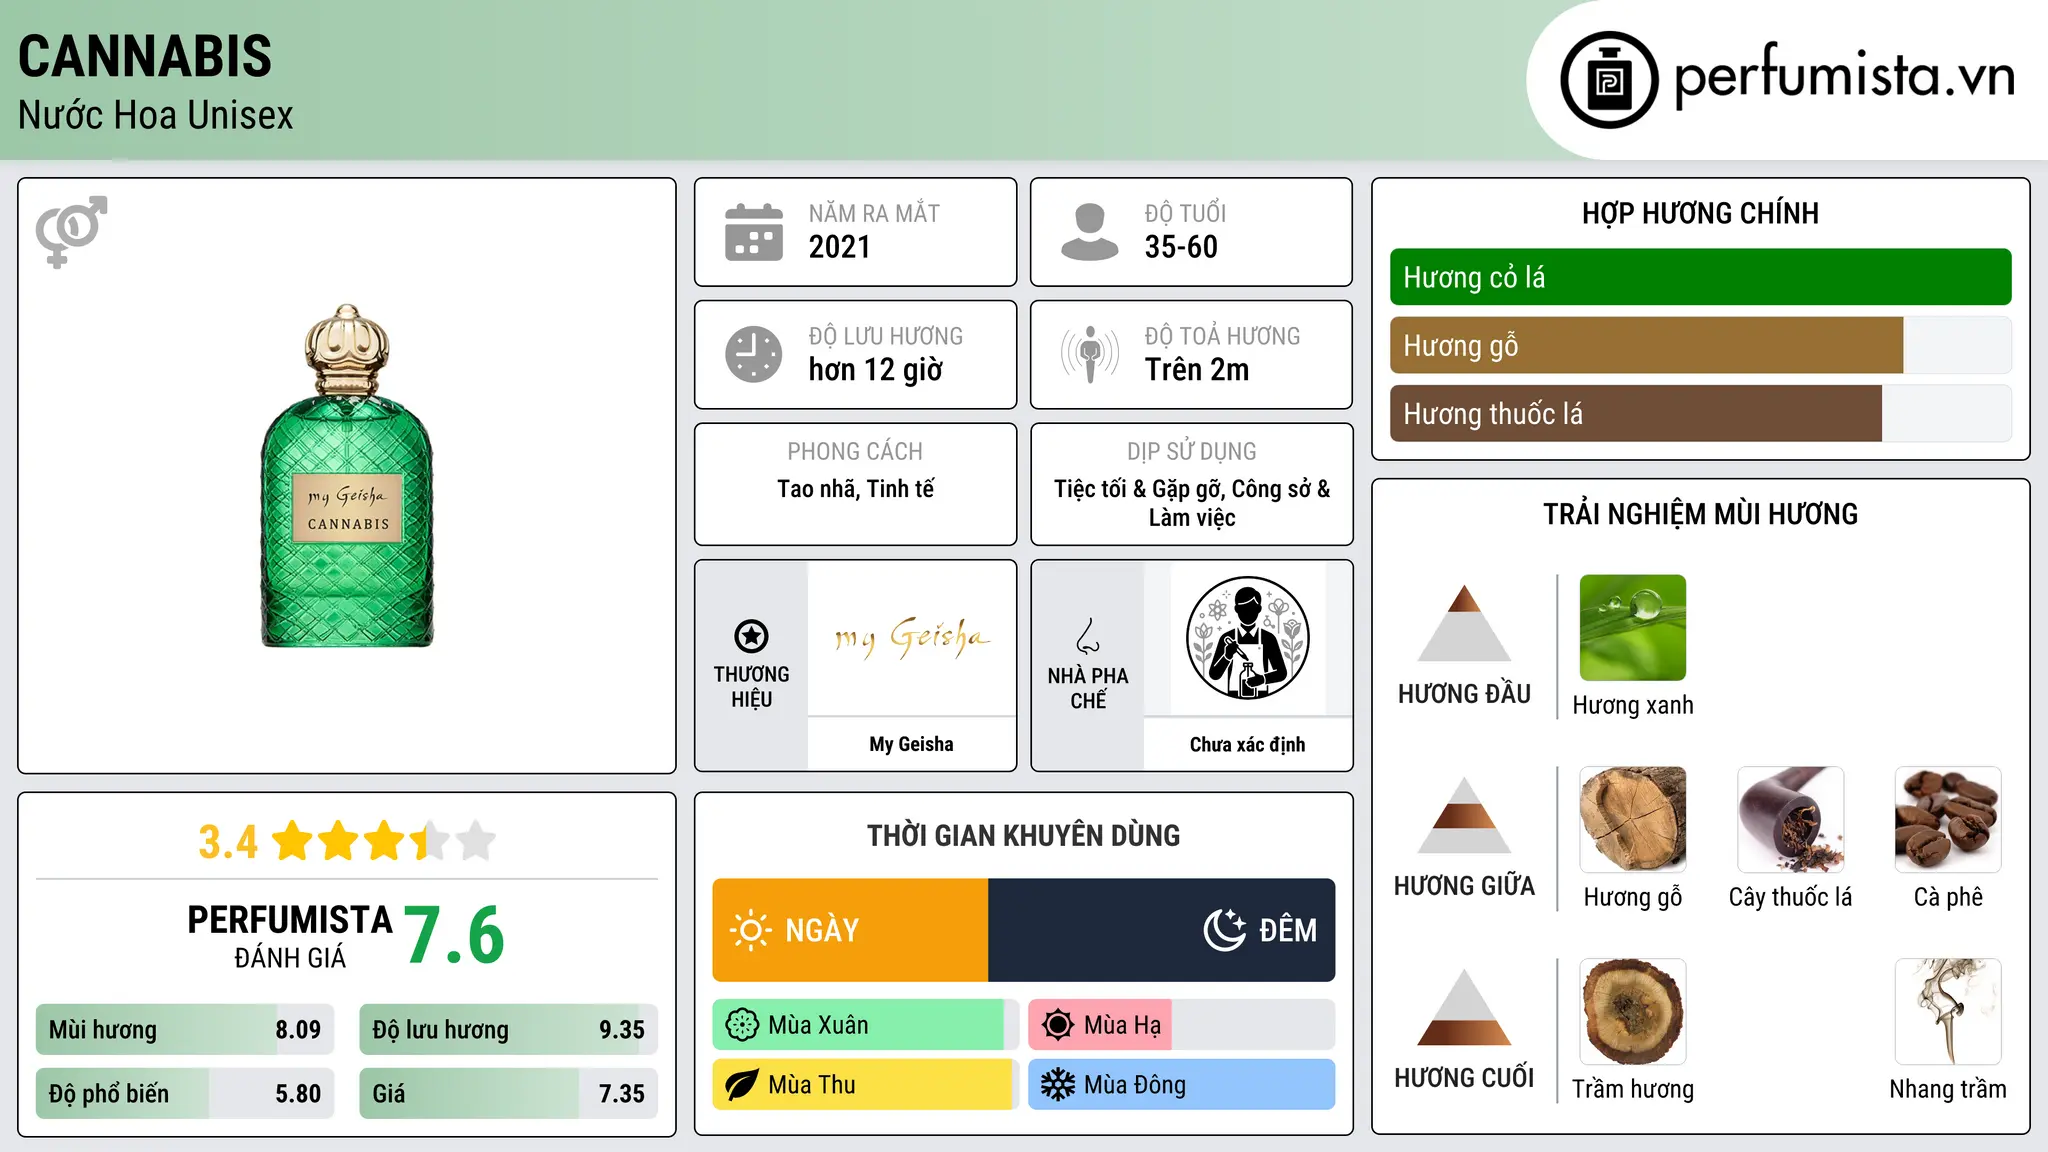Click the top notes pyramid icon
This screenshot has height=1152, width=2048.
(1464, 623)
